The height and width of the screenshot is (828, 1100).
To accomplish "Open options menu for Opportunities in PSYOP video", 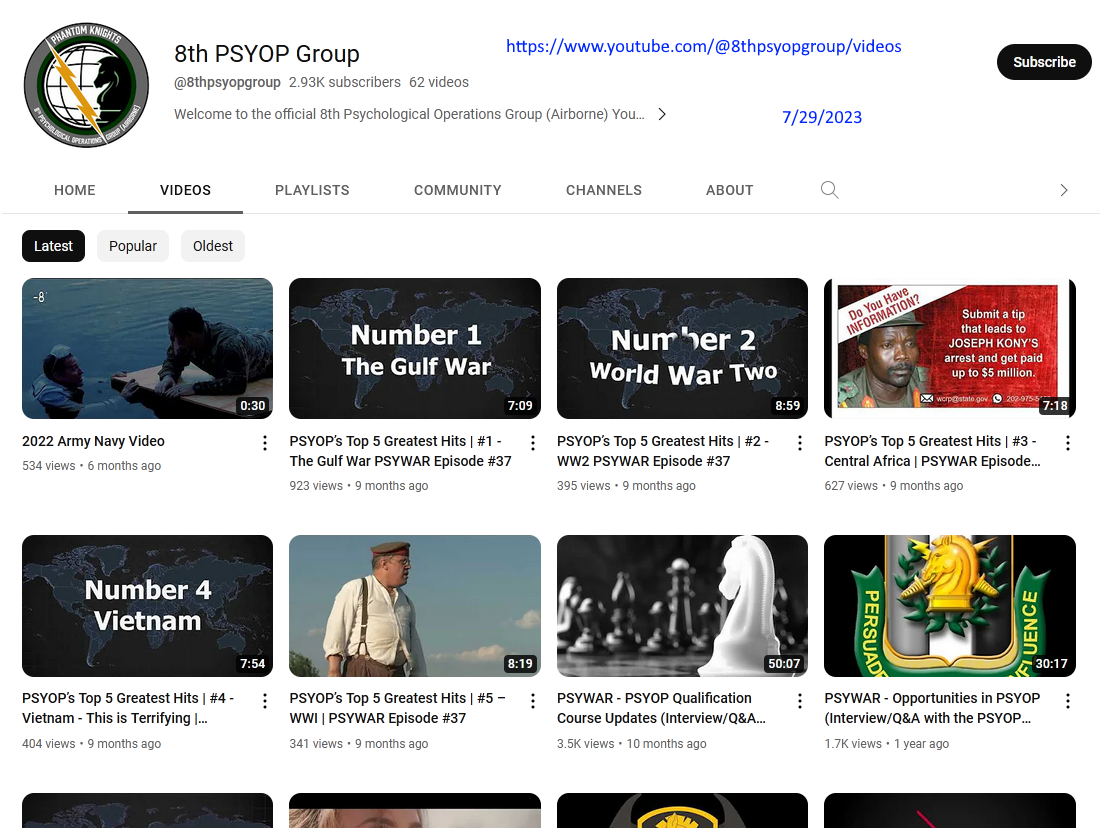I will 1067,700.
